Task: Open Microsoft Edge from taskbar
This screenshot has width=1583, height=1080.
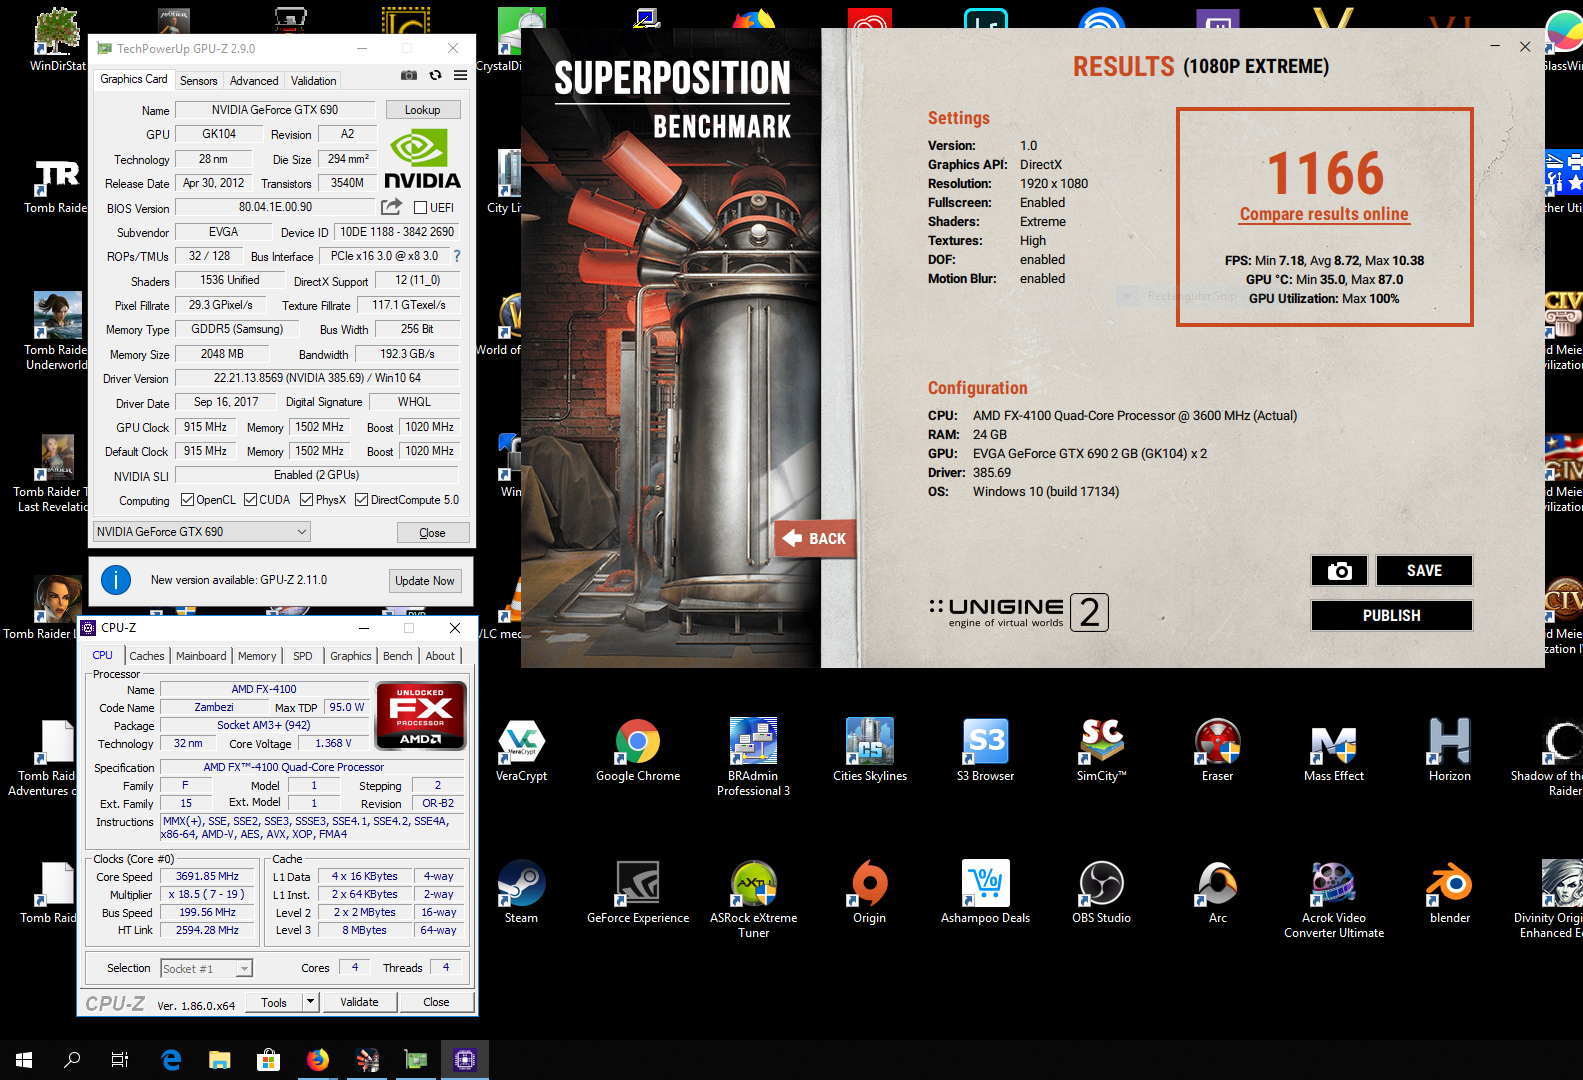Action: (x=171, y=1060)
